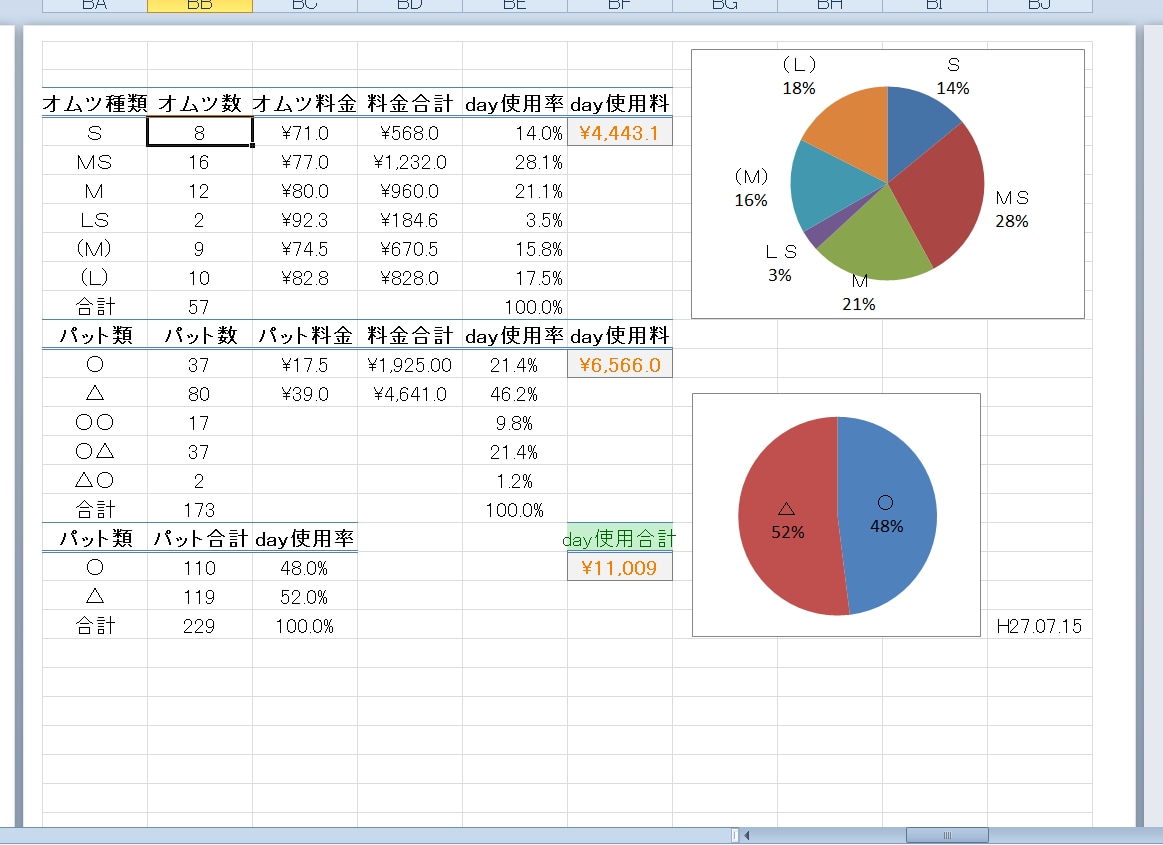The image size is (1163, 845).
Task: Select the 3.5% usage rate cell
Action: (515, 220)
